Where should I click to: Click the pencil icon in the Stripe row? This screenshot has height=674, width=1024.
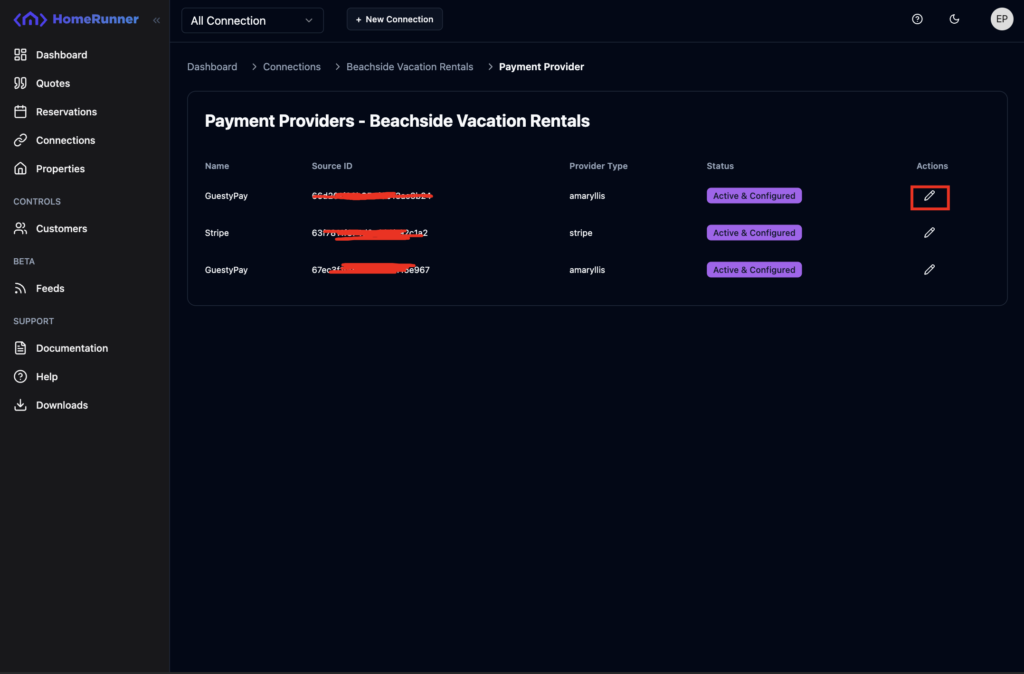click(929, 233)
